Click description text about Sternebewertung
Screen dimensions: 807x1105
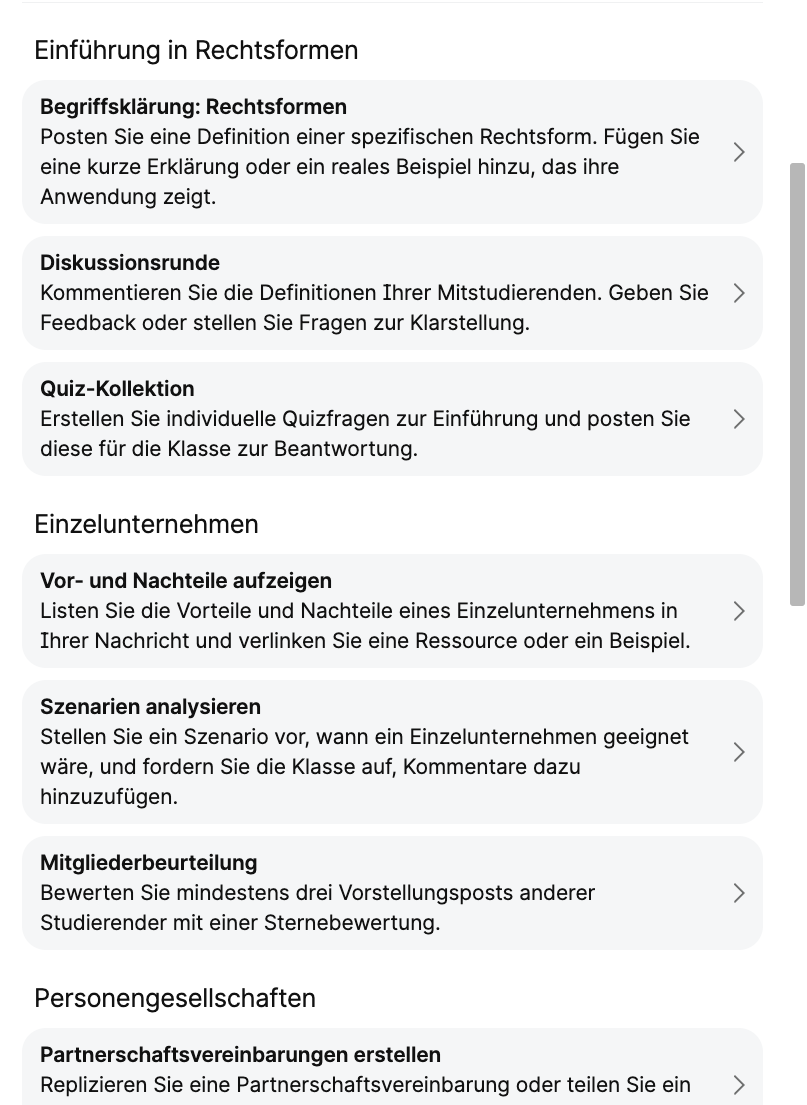coord(240,922)
